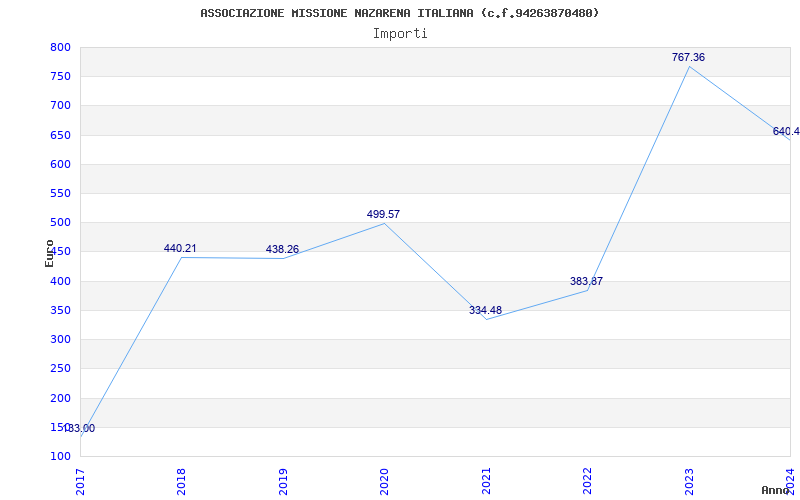Click the 2018 x-axis label

182,481
